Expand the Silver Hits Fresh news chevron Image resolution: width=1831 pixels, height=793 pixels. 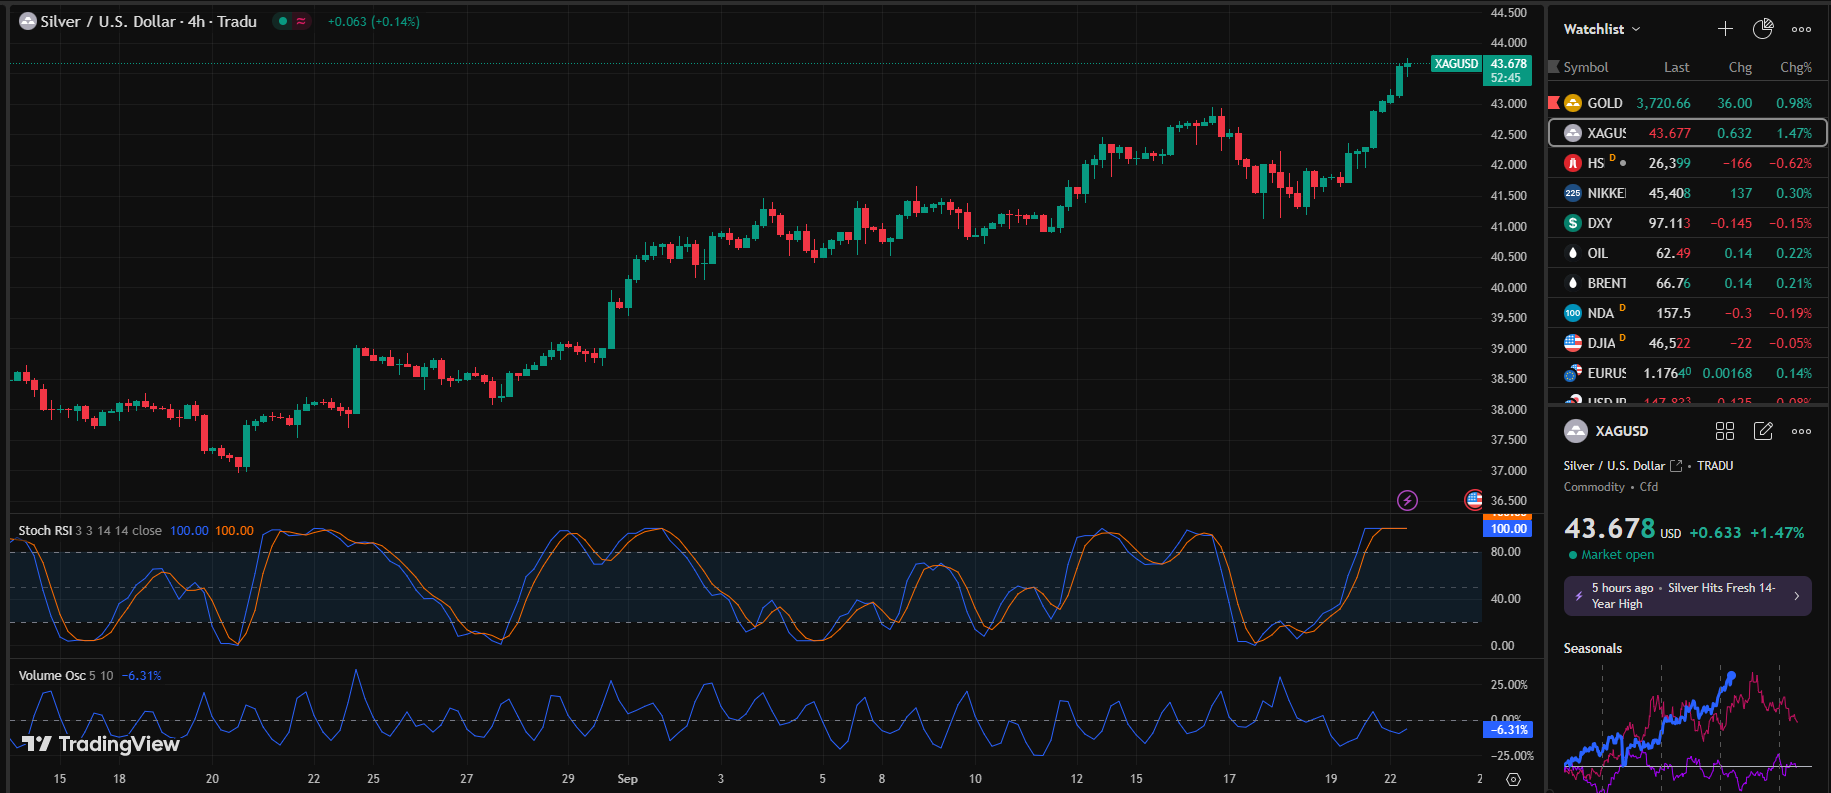pyautogui.click(x=1796, y=596)
